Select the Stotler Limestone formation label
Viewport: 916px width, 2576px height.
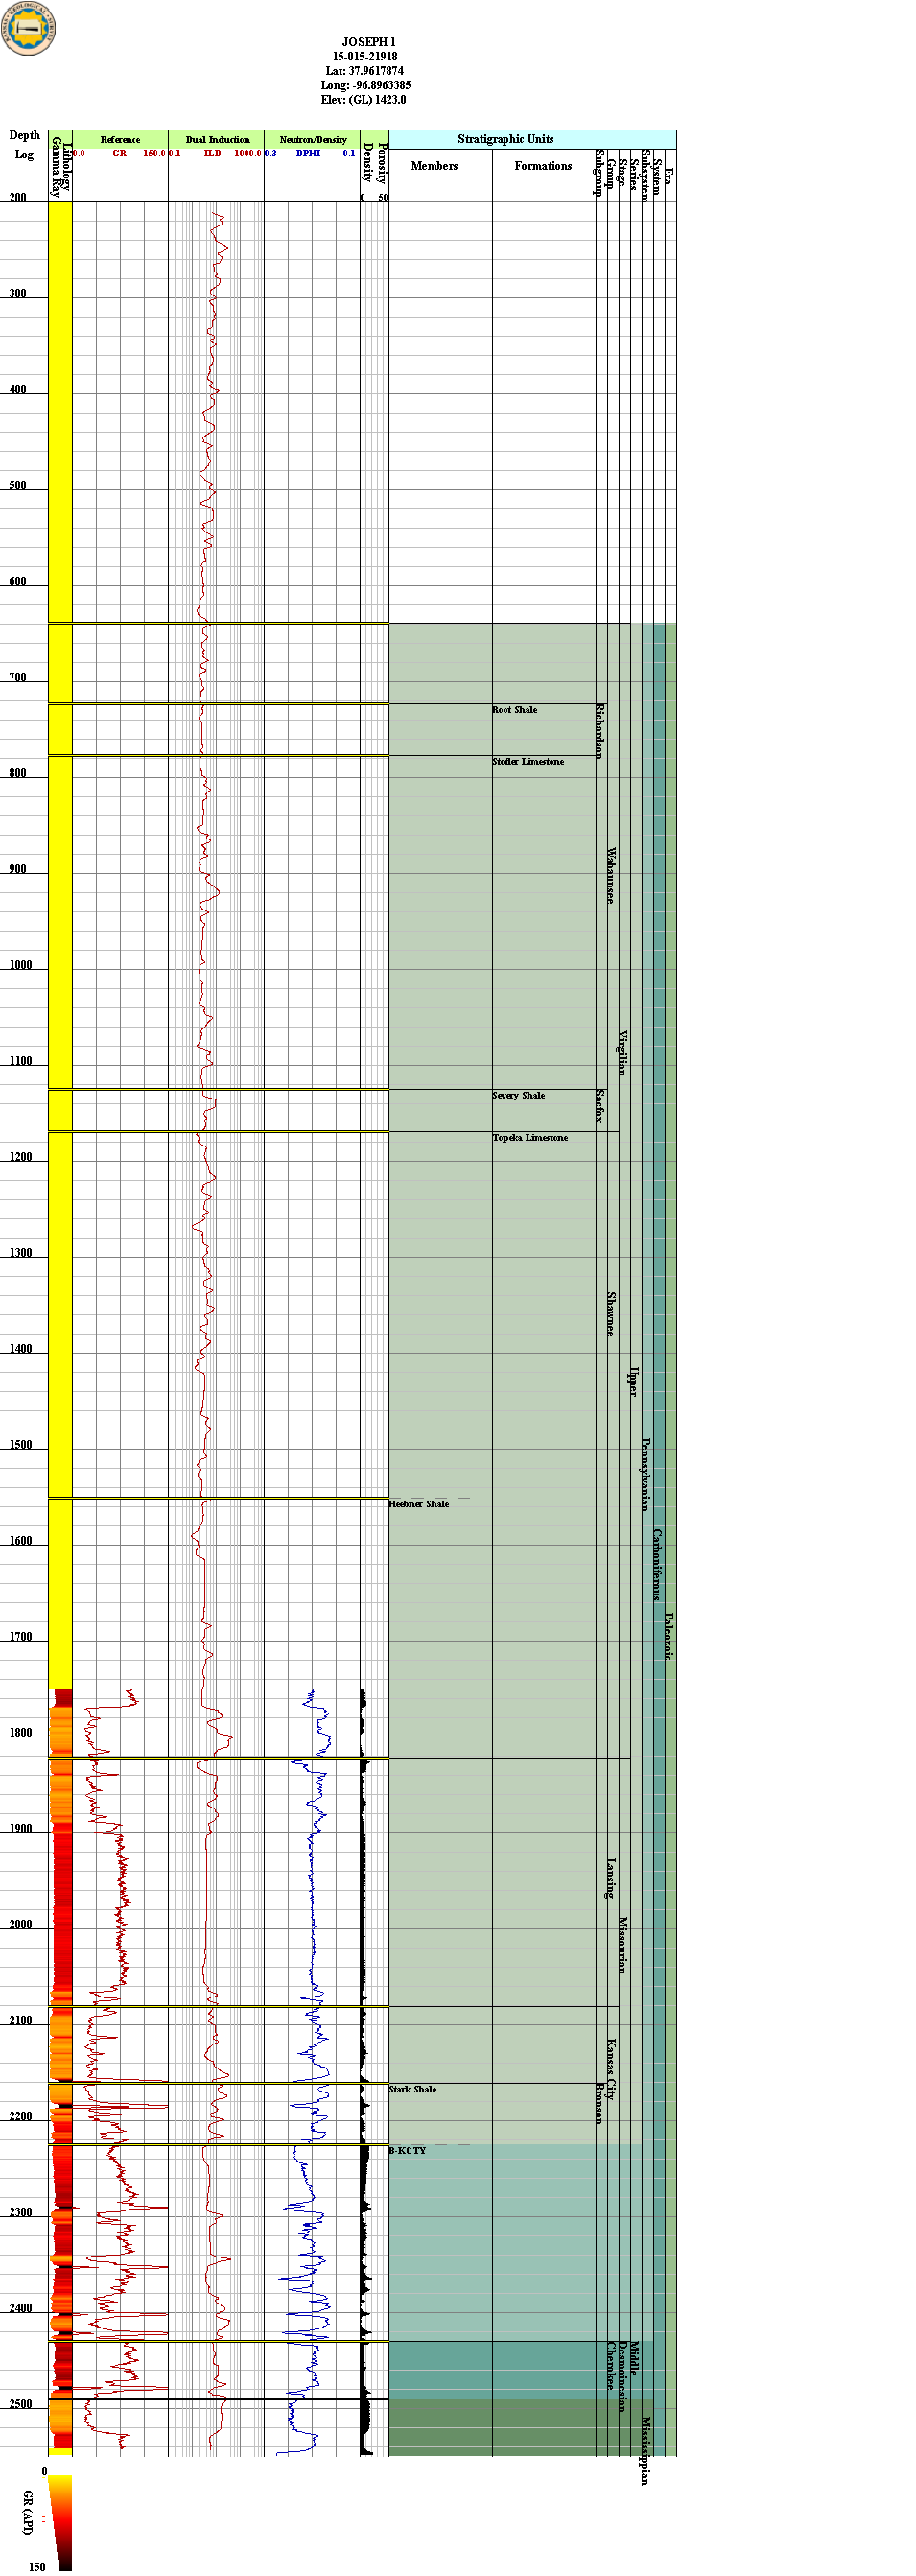(528, 762)
